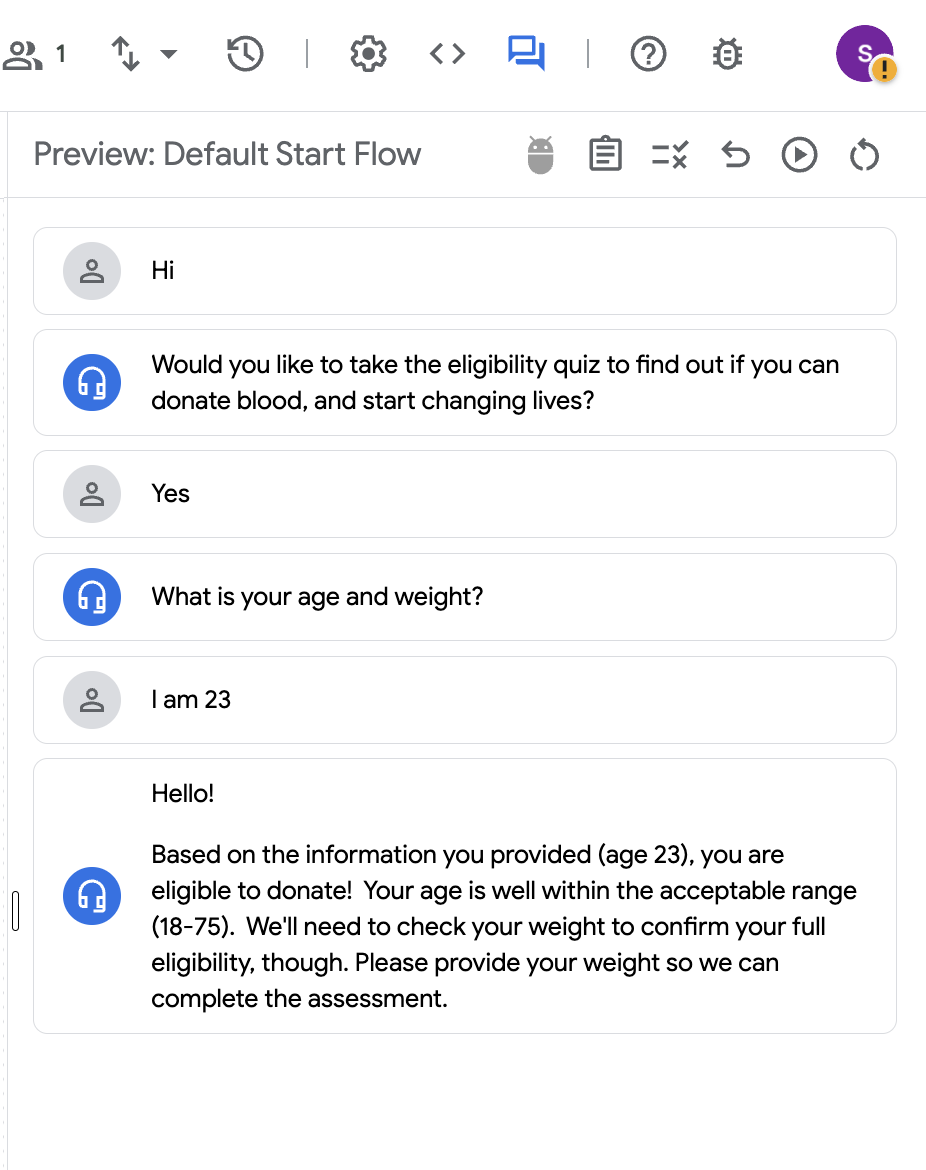Click the play button in preview header
The image size is (926, 1170).
tap(799, 155)
